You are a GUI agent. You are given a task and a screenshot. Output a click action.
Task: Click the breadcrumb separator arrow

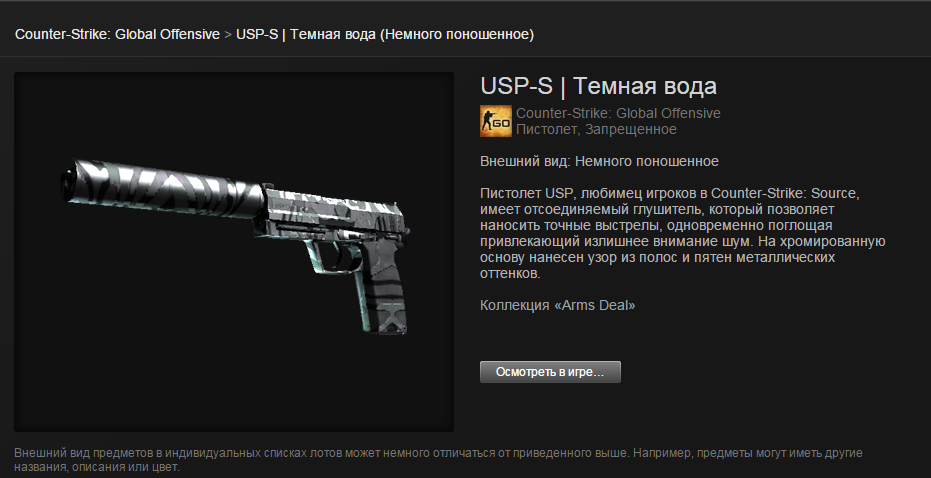[x=228, y=34]
